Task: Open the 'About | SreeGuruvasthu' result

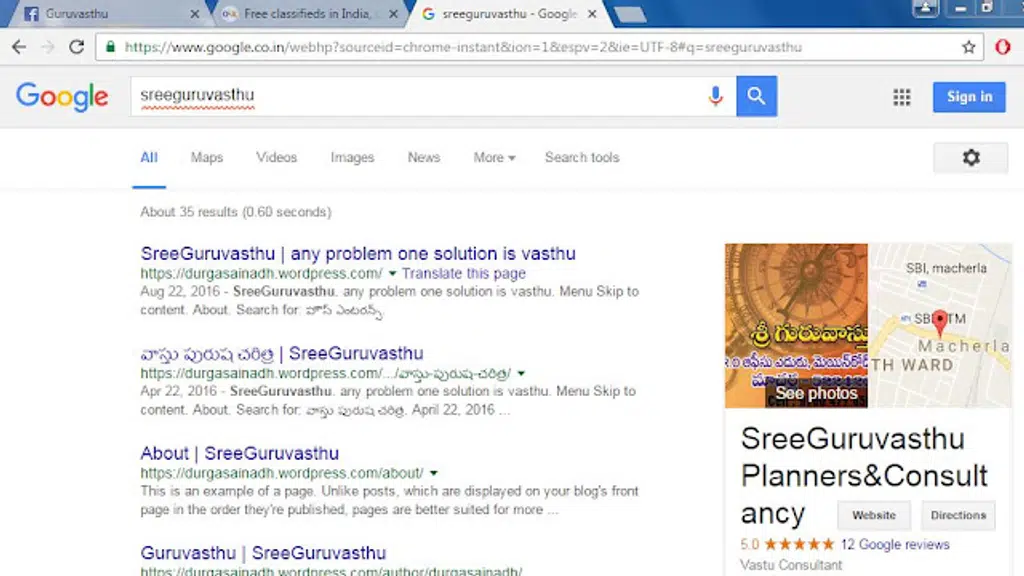Action: (x=240, y=453)
